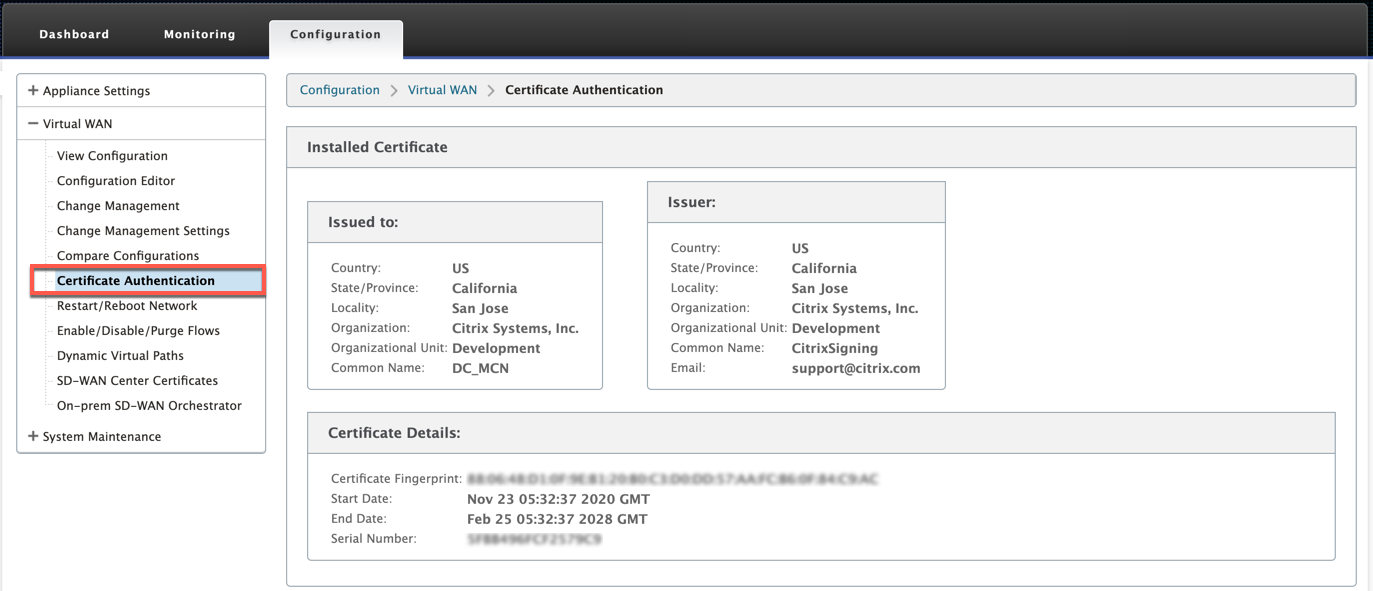Click the blurred Serial Number value
1373x591 pixels.
point(534,539)
